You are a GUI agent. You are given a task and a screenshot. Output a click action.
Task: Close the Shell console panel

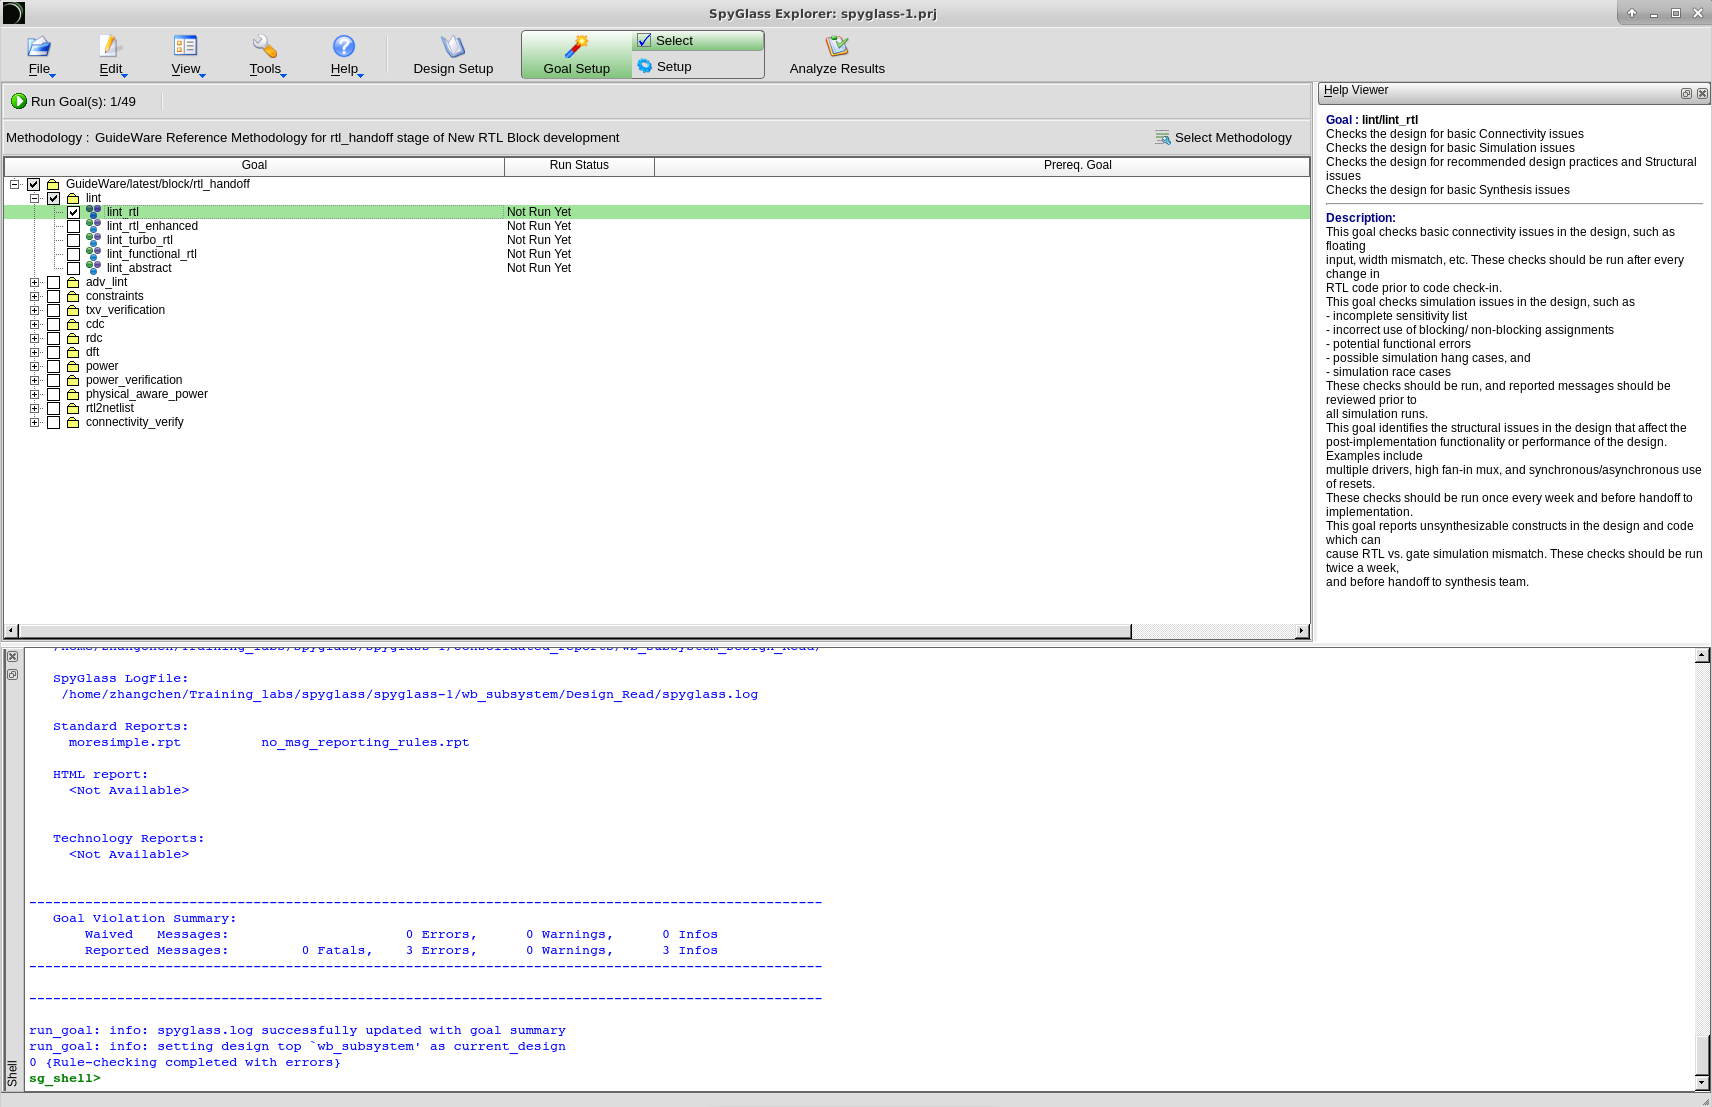pos(12,657)
